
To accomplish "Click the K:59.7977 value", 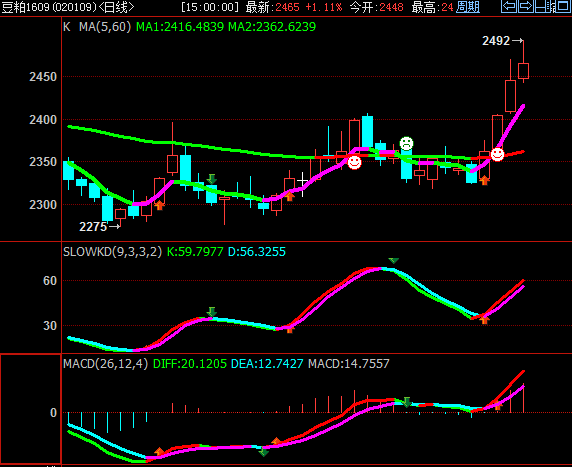I will point(195,252).
